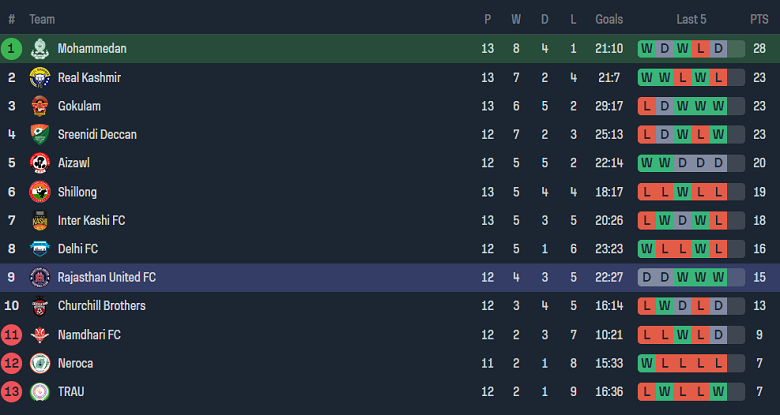Click the Real Kashmir team logo
This screenshot has height=415, width=780.
[40, 77]
